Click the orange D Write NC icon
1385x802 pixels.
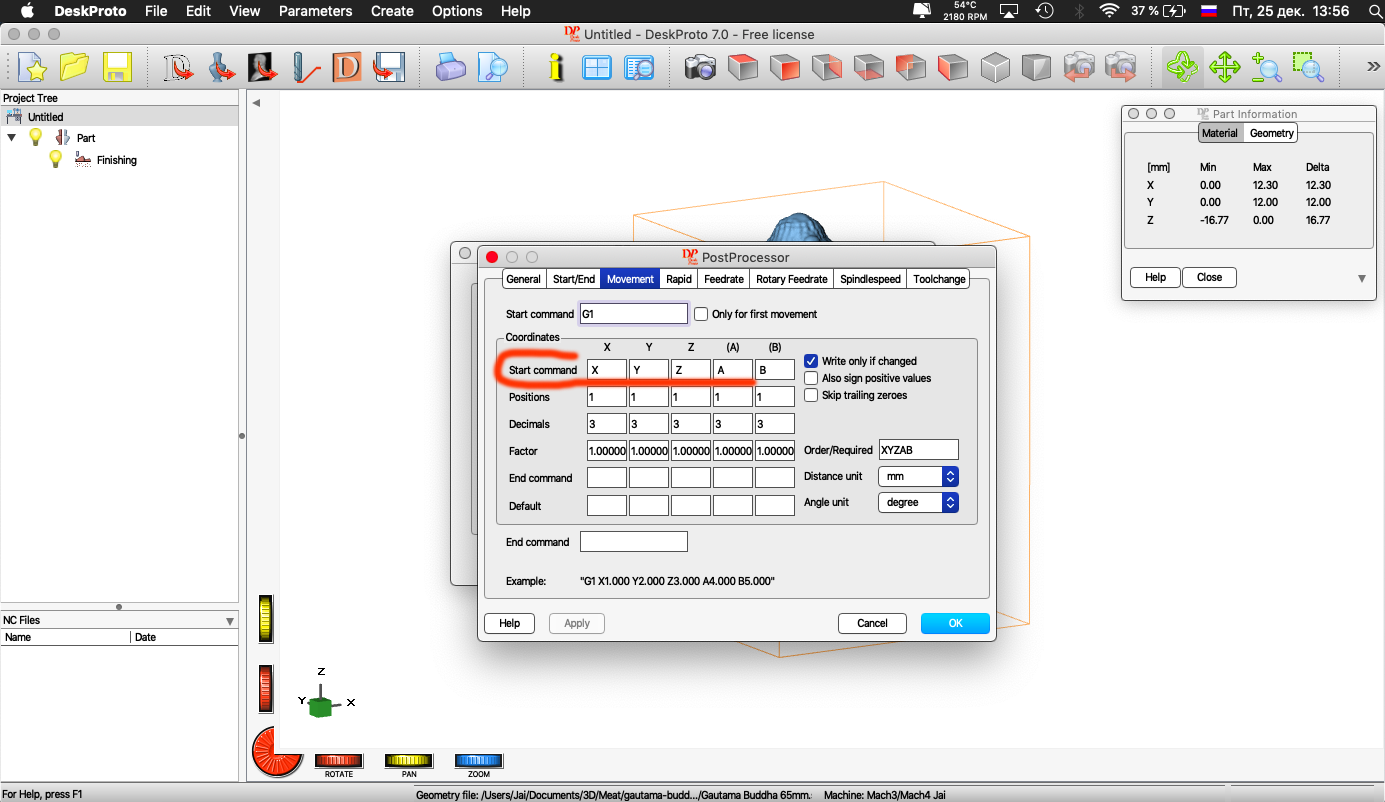click(346, 68)
